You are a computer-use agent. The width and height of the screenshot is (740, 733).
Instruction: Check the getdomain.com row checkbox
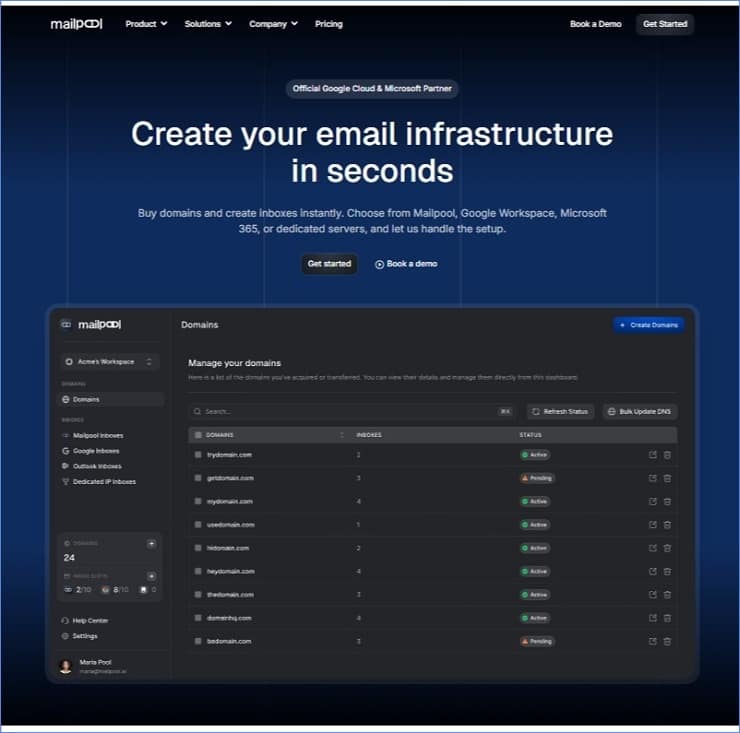click(x=198, y=478)
